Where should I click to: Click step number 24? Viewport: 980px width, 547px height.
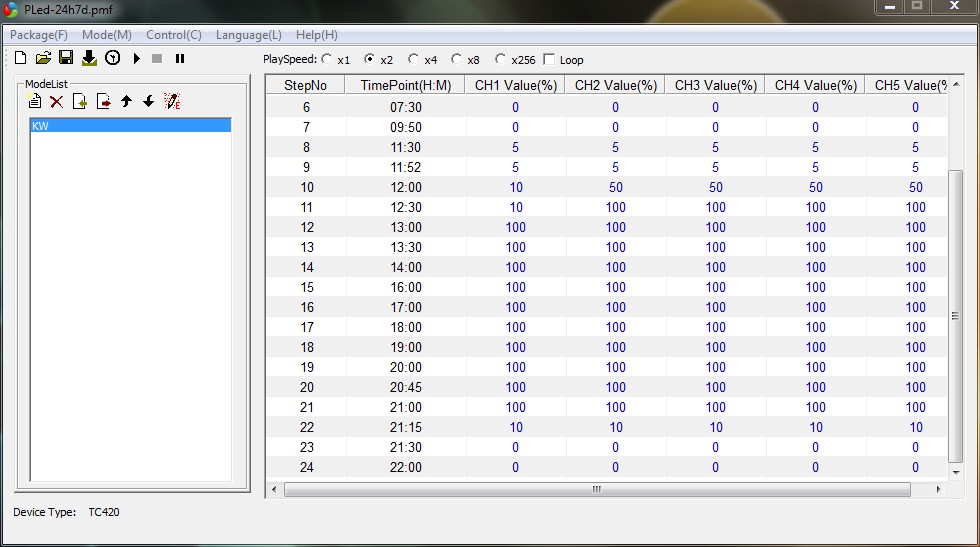coord(306,467)
